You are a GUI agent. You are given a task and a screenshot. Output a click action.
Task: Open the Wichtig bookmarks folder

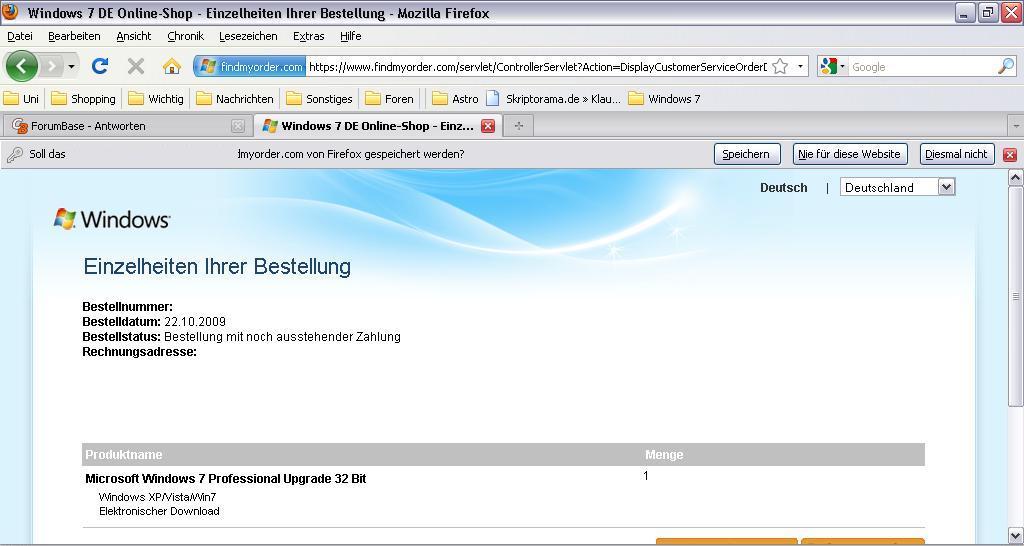(156, 99)
